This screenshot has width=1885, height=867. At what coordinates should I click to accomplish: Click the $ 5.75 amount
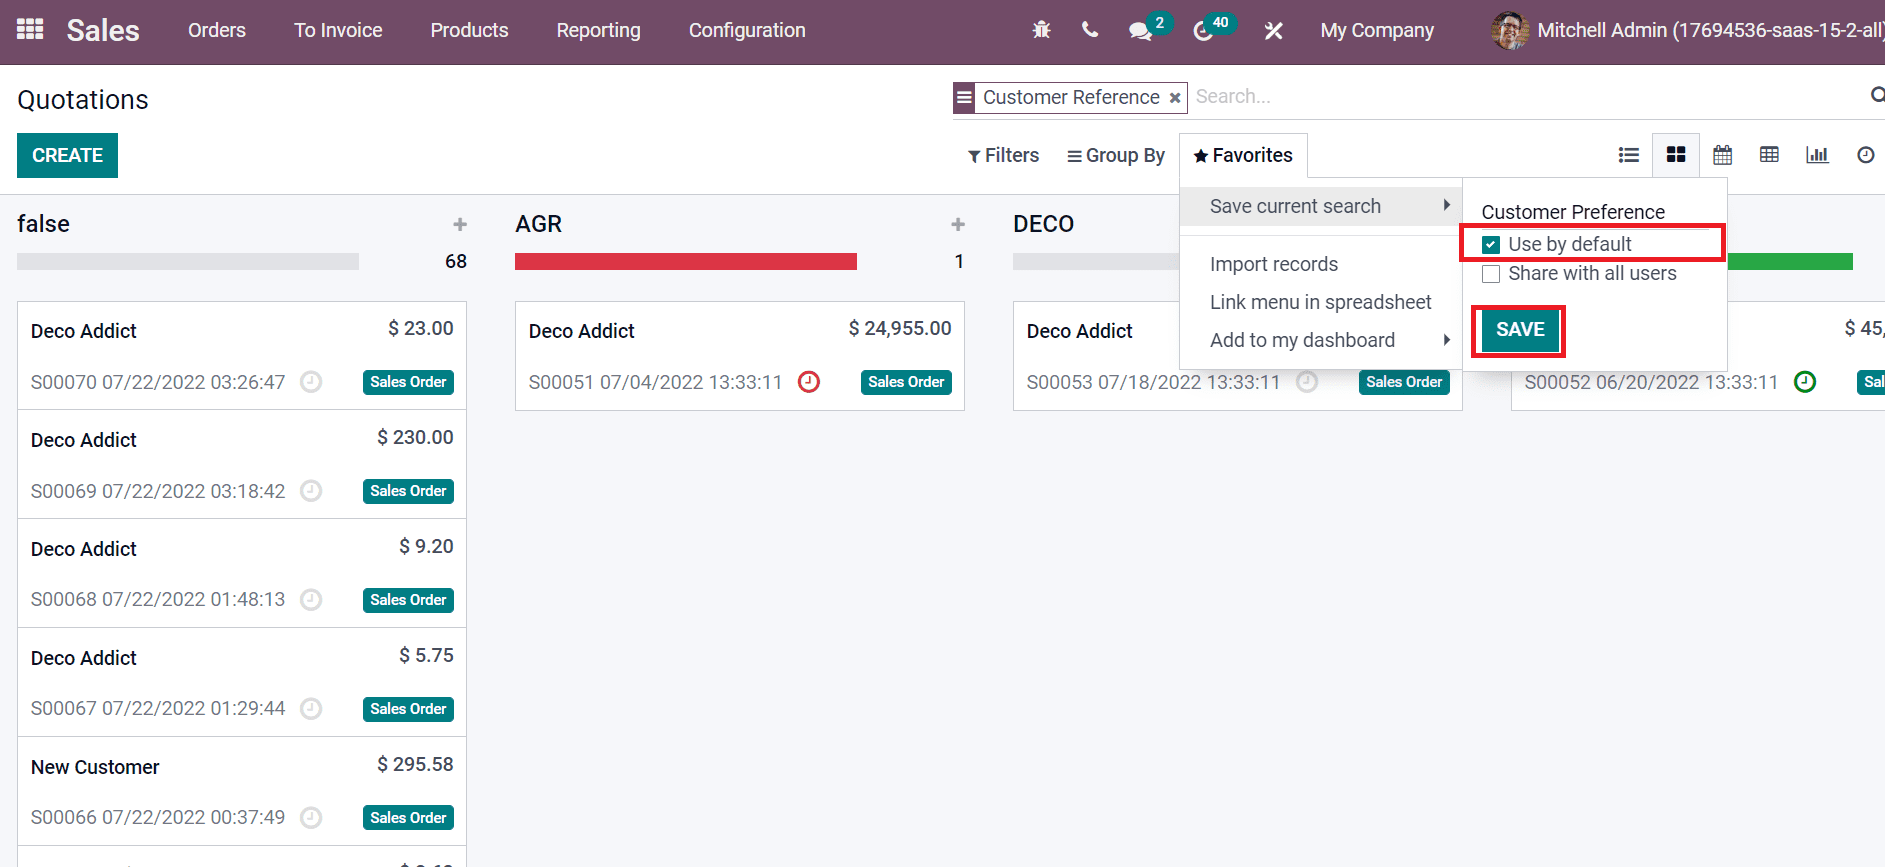point(426,656)
